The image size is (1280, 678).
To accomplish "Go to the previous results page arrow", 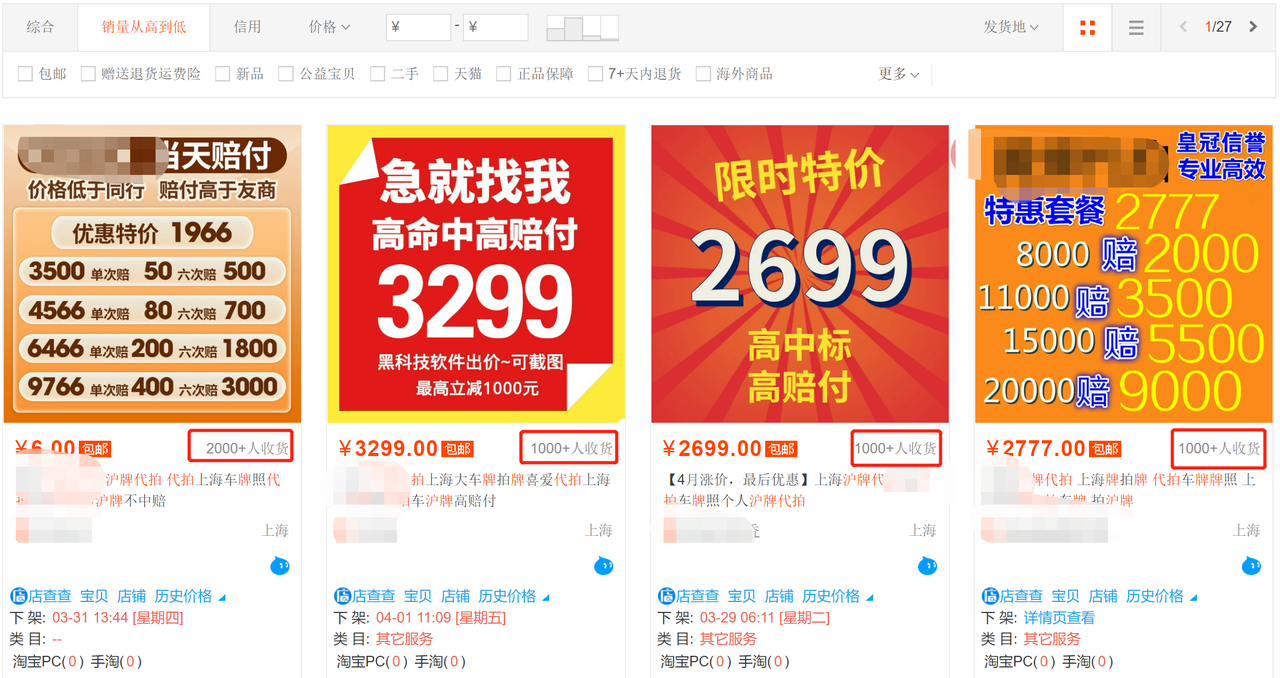I will (1183, 27).
